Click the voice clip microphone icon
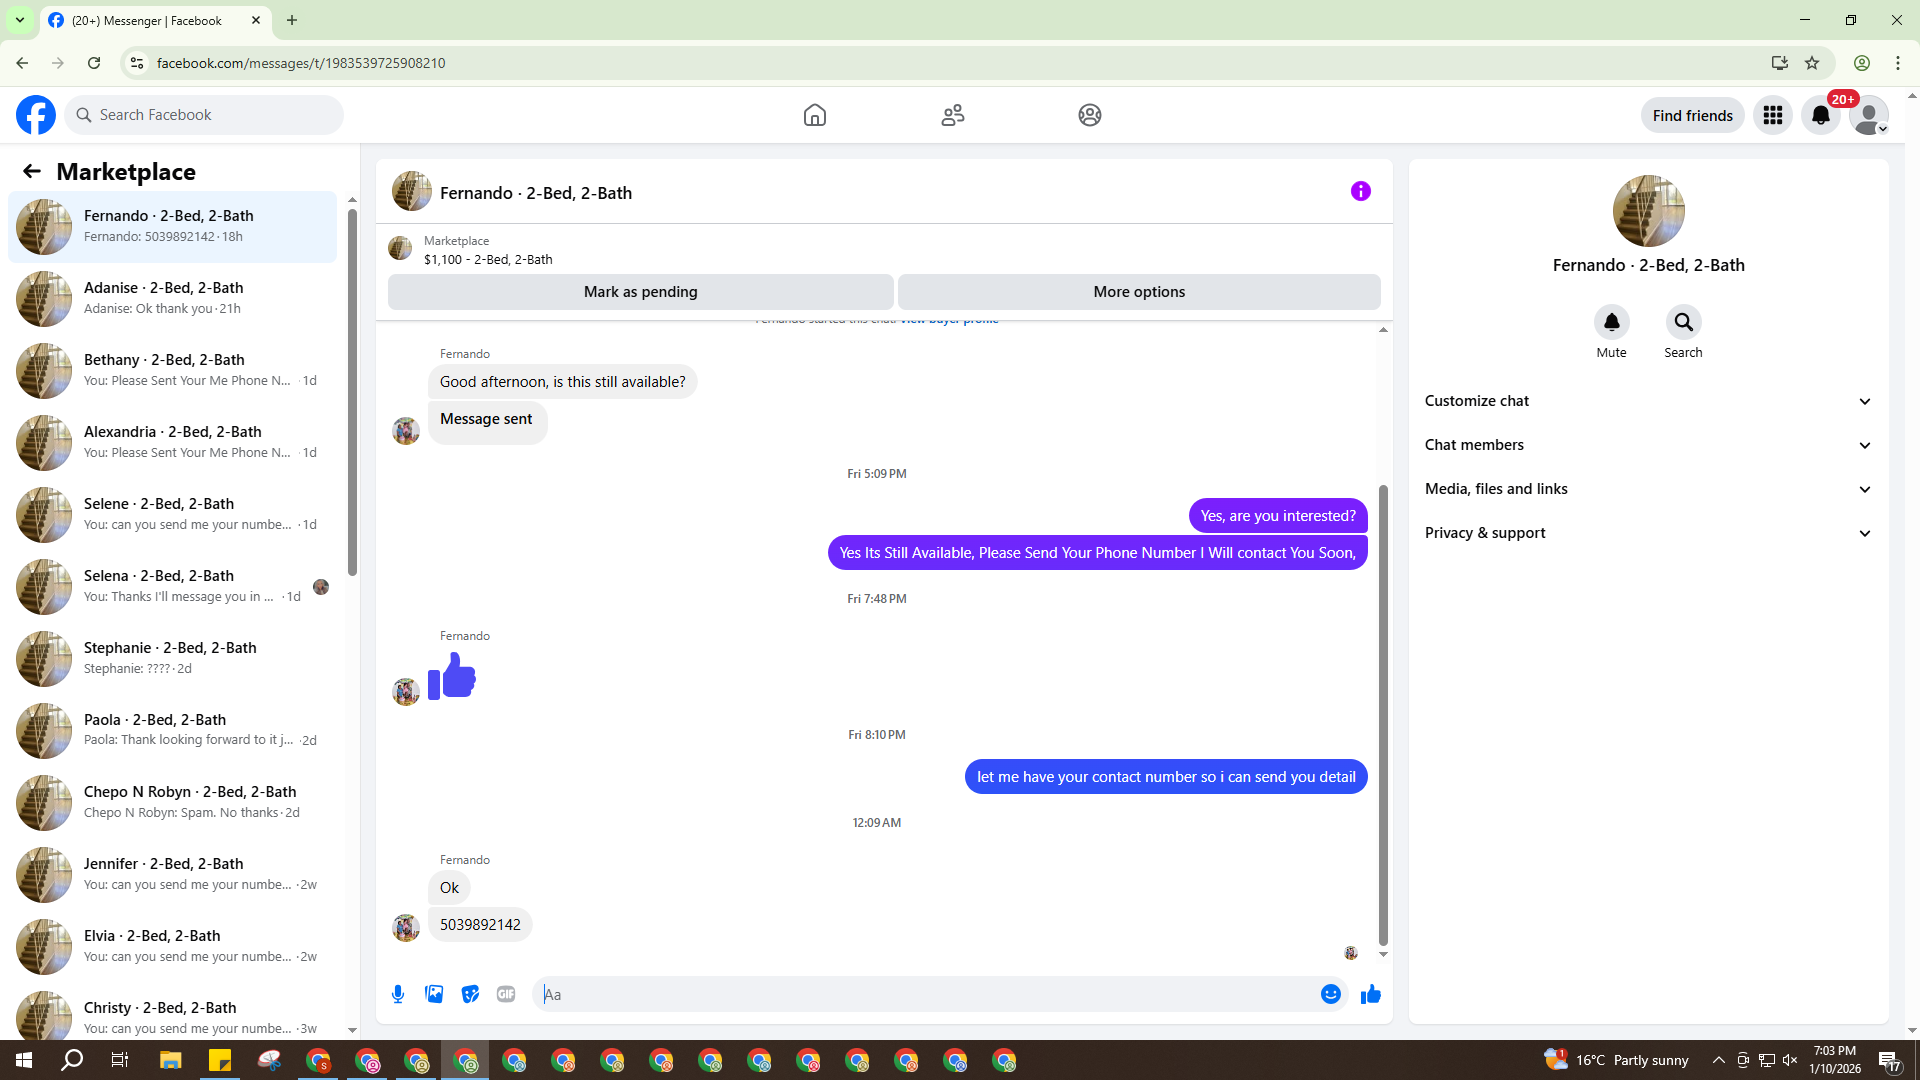 398,994
